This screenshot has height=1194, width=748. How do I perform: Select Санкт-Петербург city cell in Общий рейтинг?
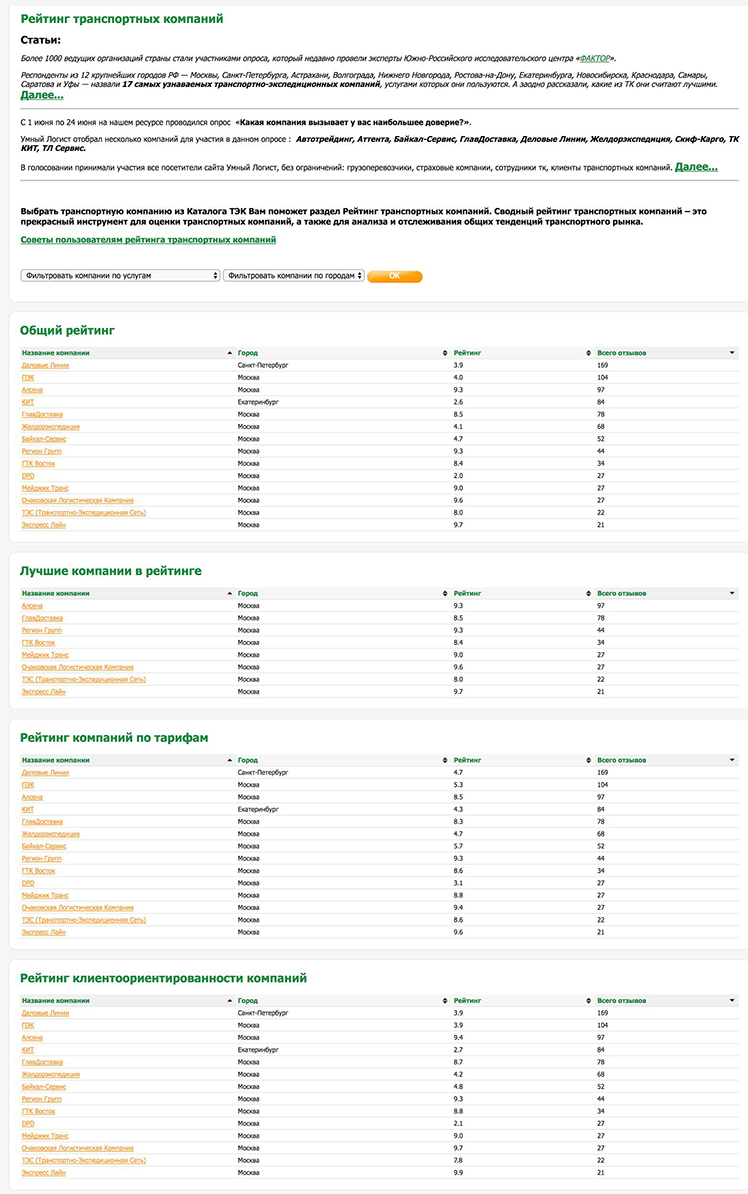tap(263, 366)
